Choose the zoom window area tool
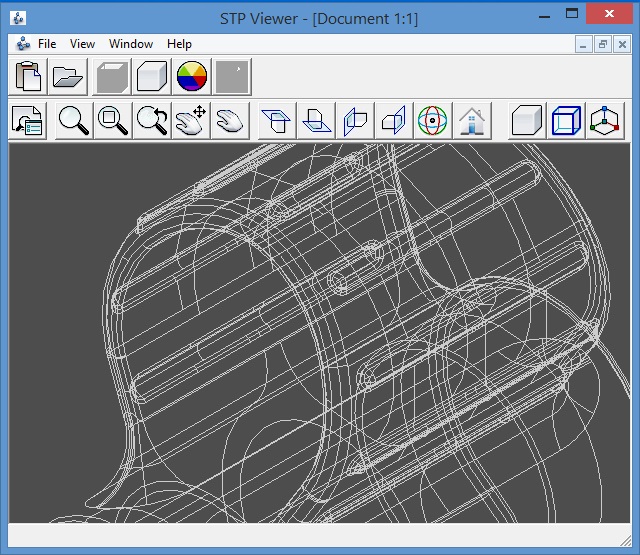This screenshot has width=640, height=555. point(113,121)
